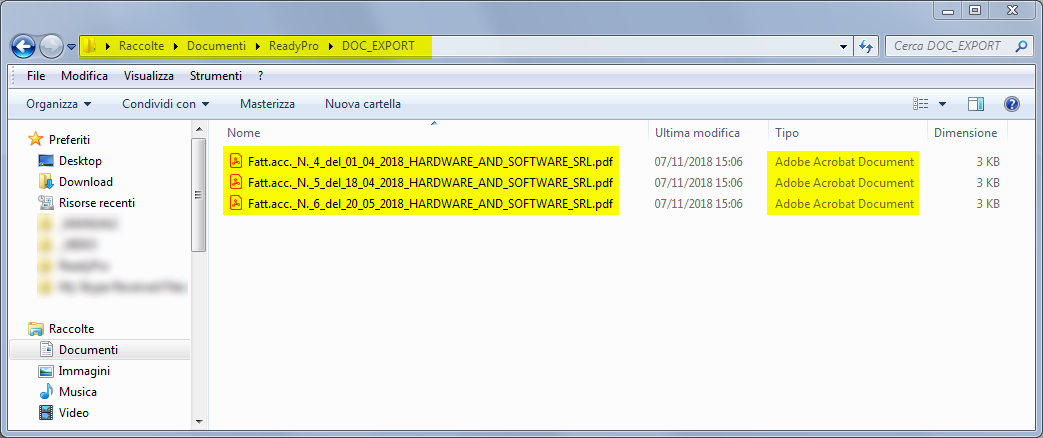The width and height of the screenshot is (1043, 438).
Task: Click PDF icon of Fatt.acc._N._6 file
Action: (235, 203)
